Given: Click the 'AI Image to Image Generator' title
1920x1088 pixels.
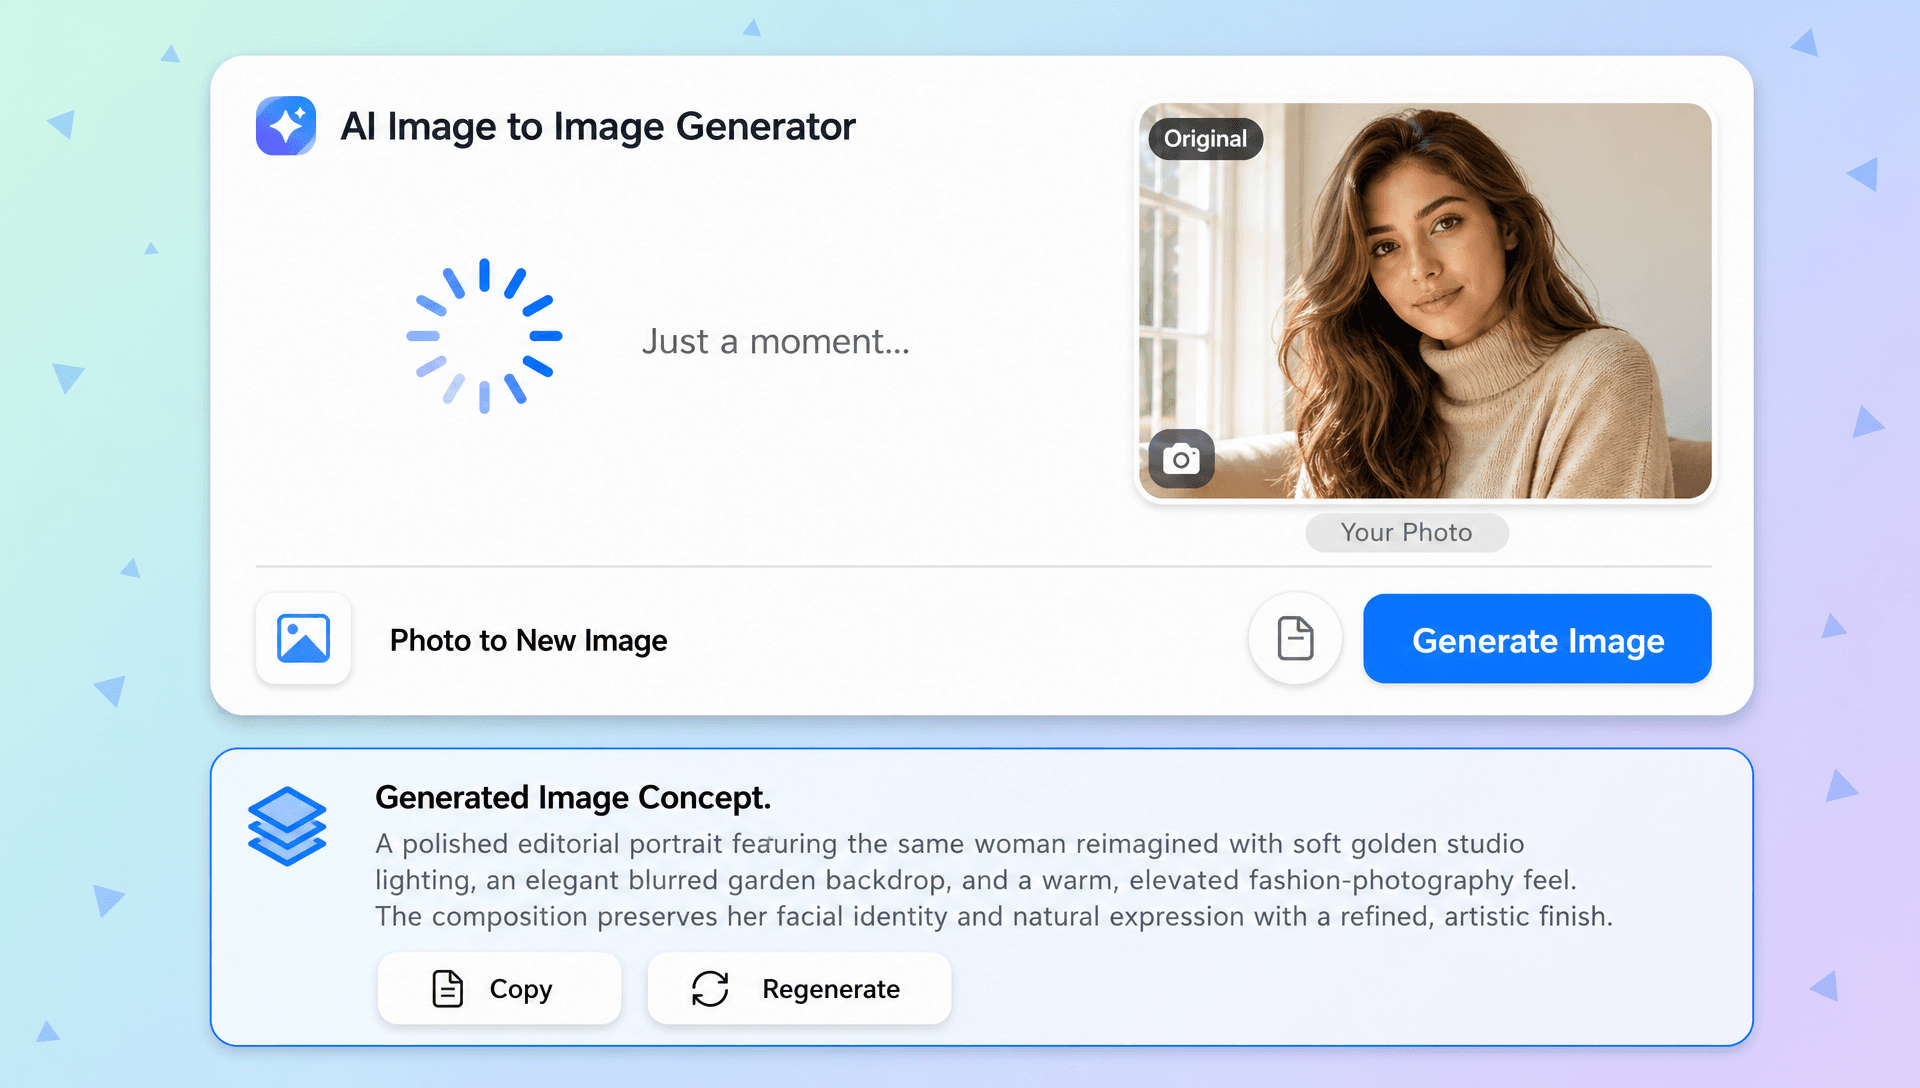Looking at the screenshot, I should [598, 127].
